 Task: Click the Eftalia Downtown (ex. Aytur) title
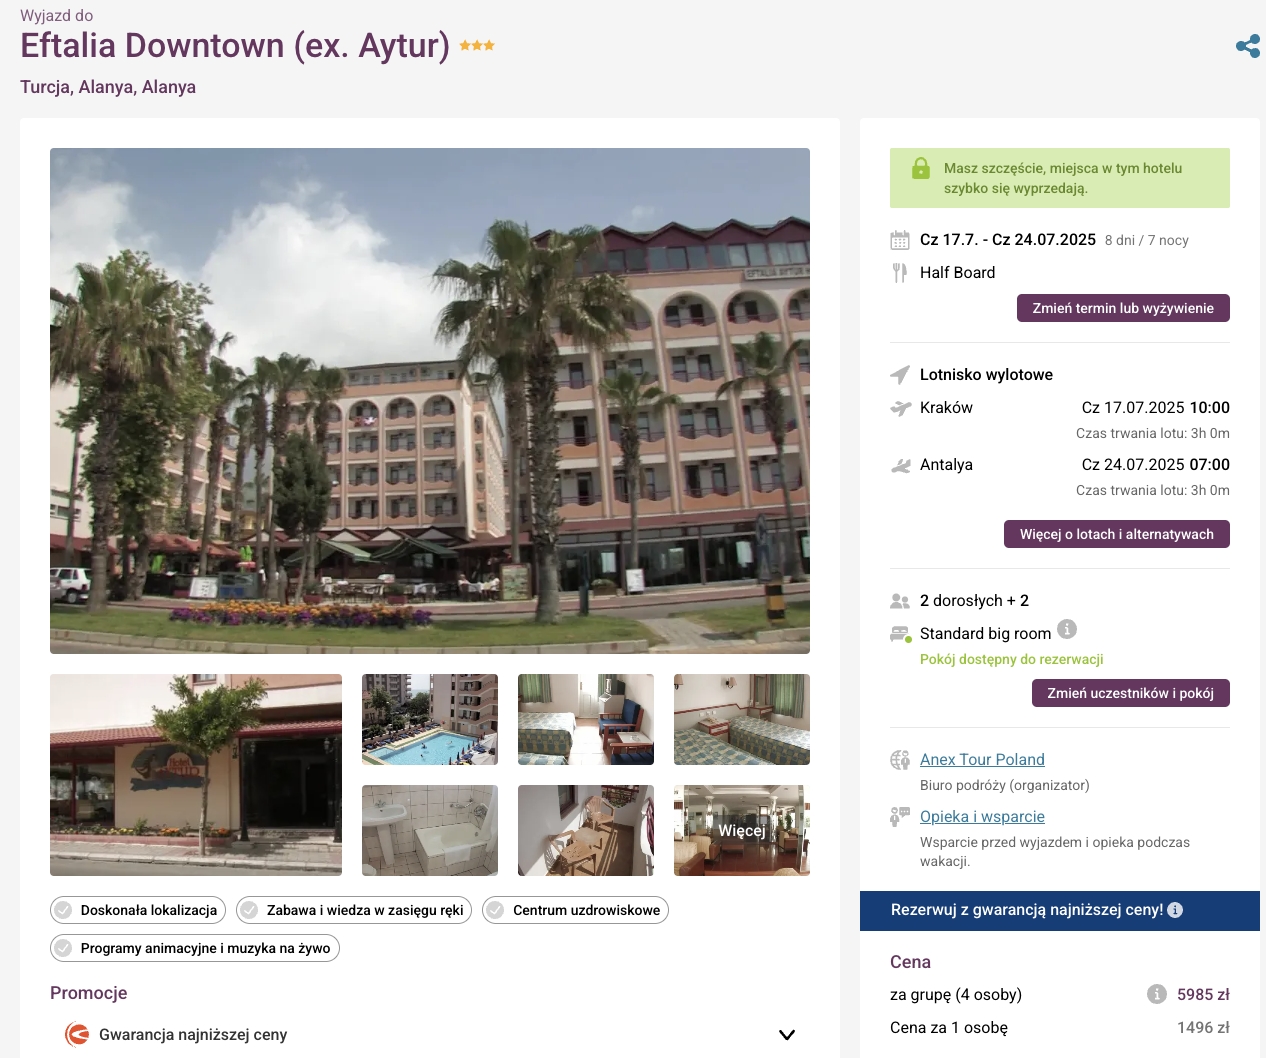point(235,46)
